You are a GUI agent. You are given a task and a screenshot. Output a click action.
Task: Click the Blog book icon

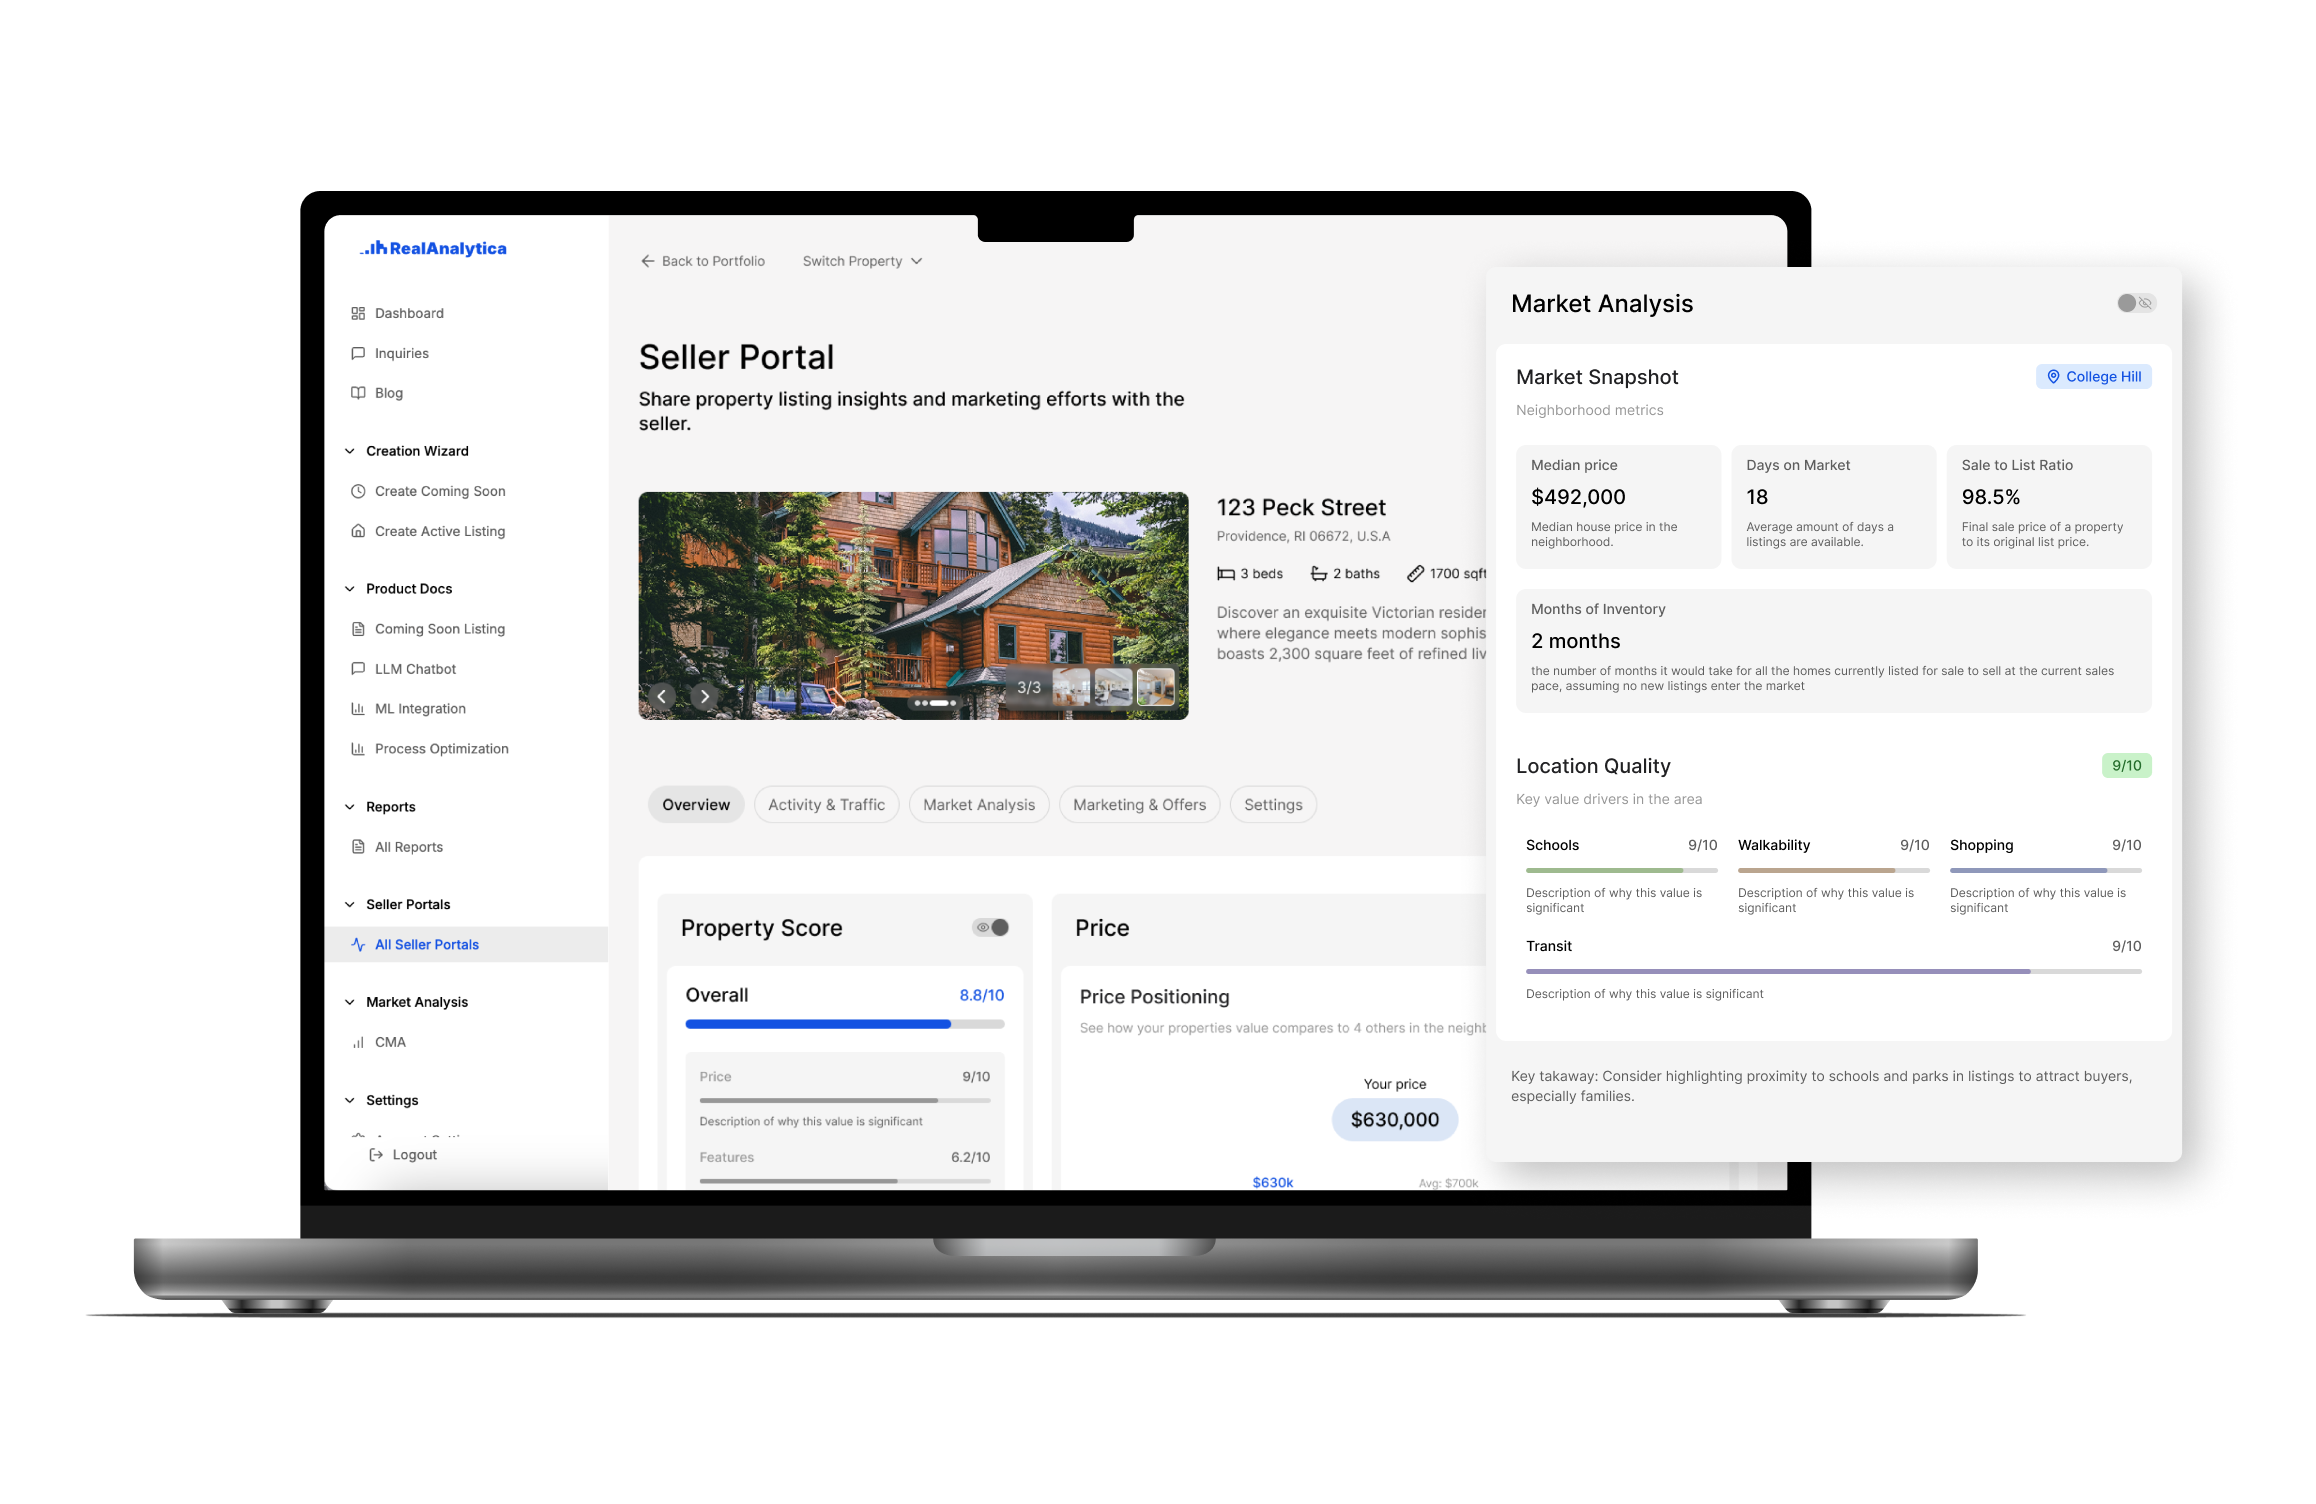tap(358, 393)
